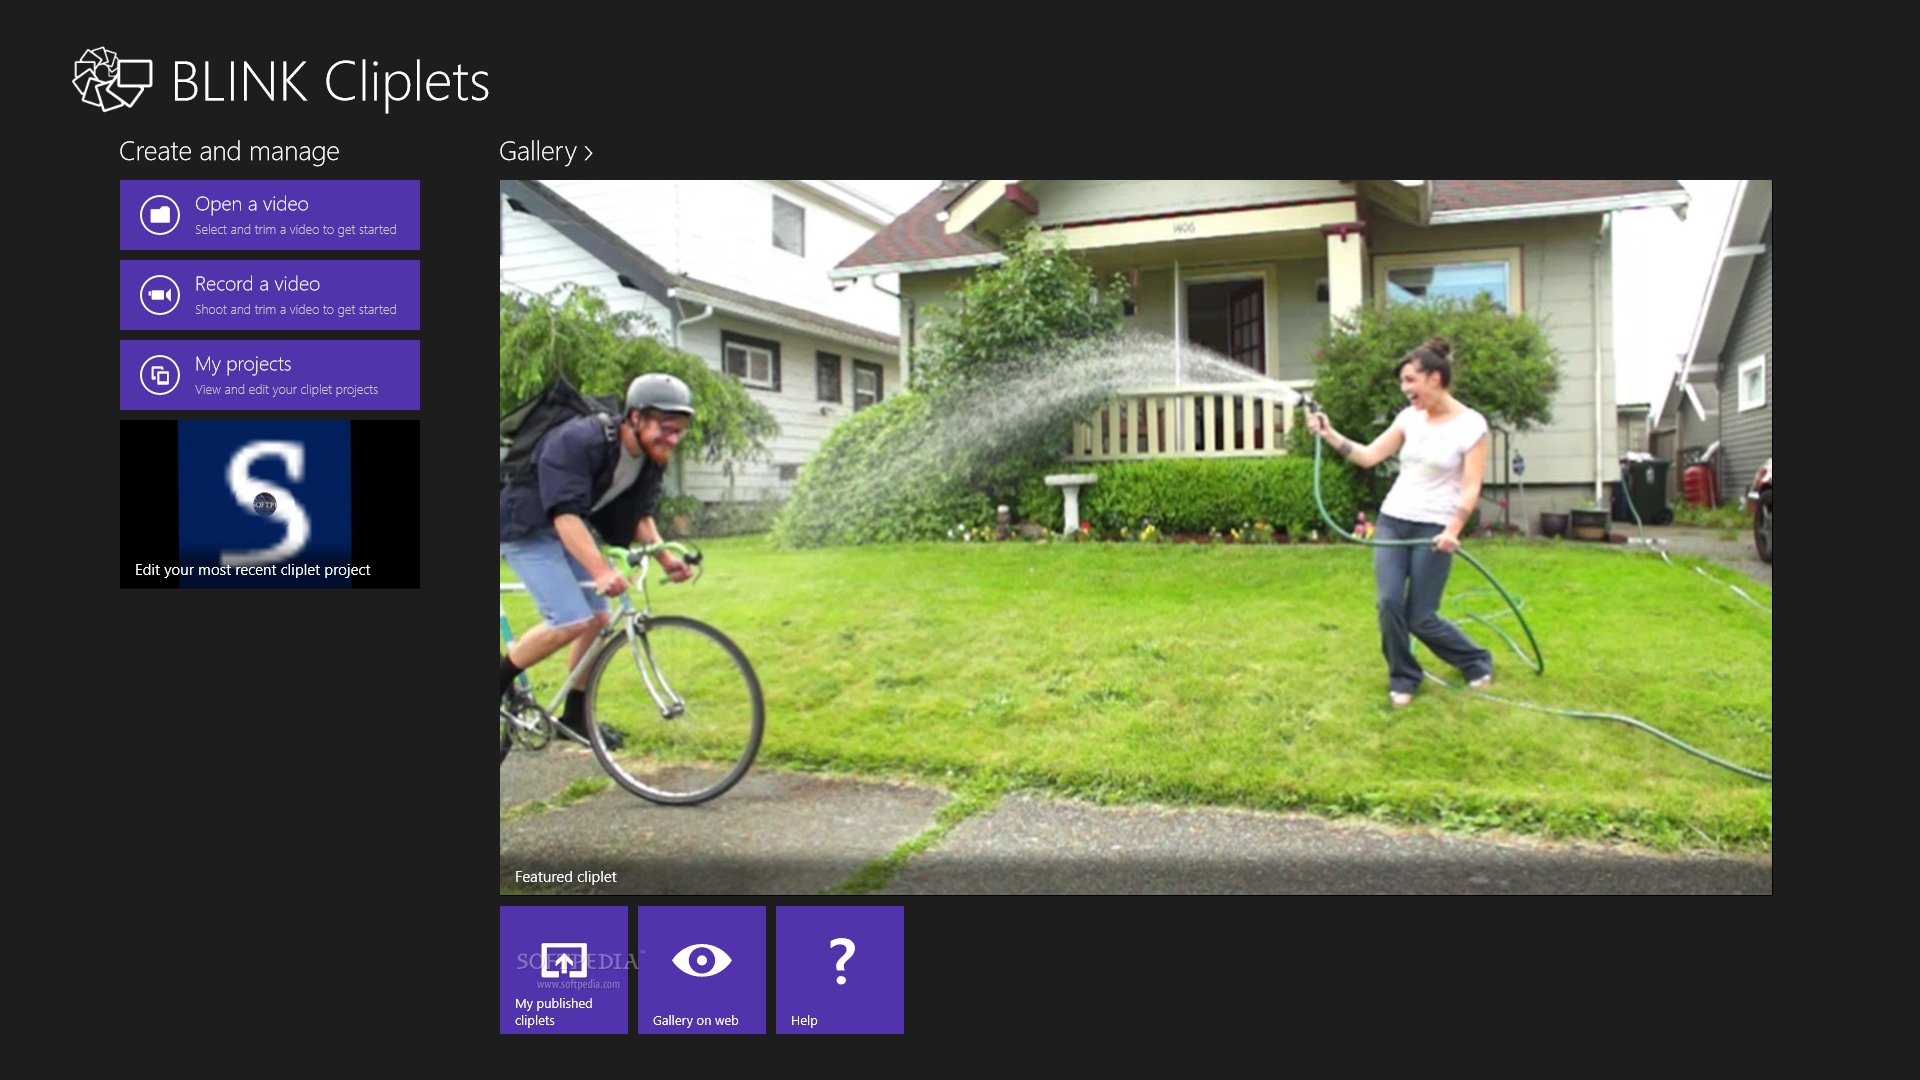This screenshot has height=1080, width=1920.
Task: Open the featured cliplet image
Action: [x=1136, y=537]
